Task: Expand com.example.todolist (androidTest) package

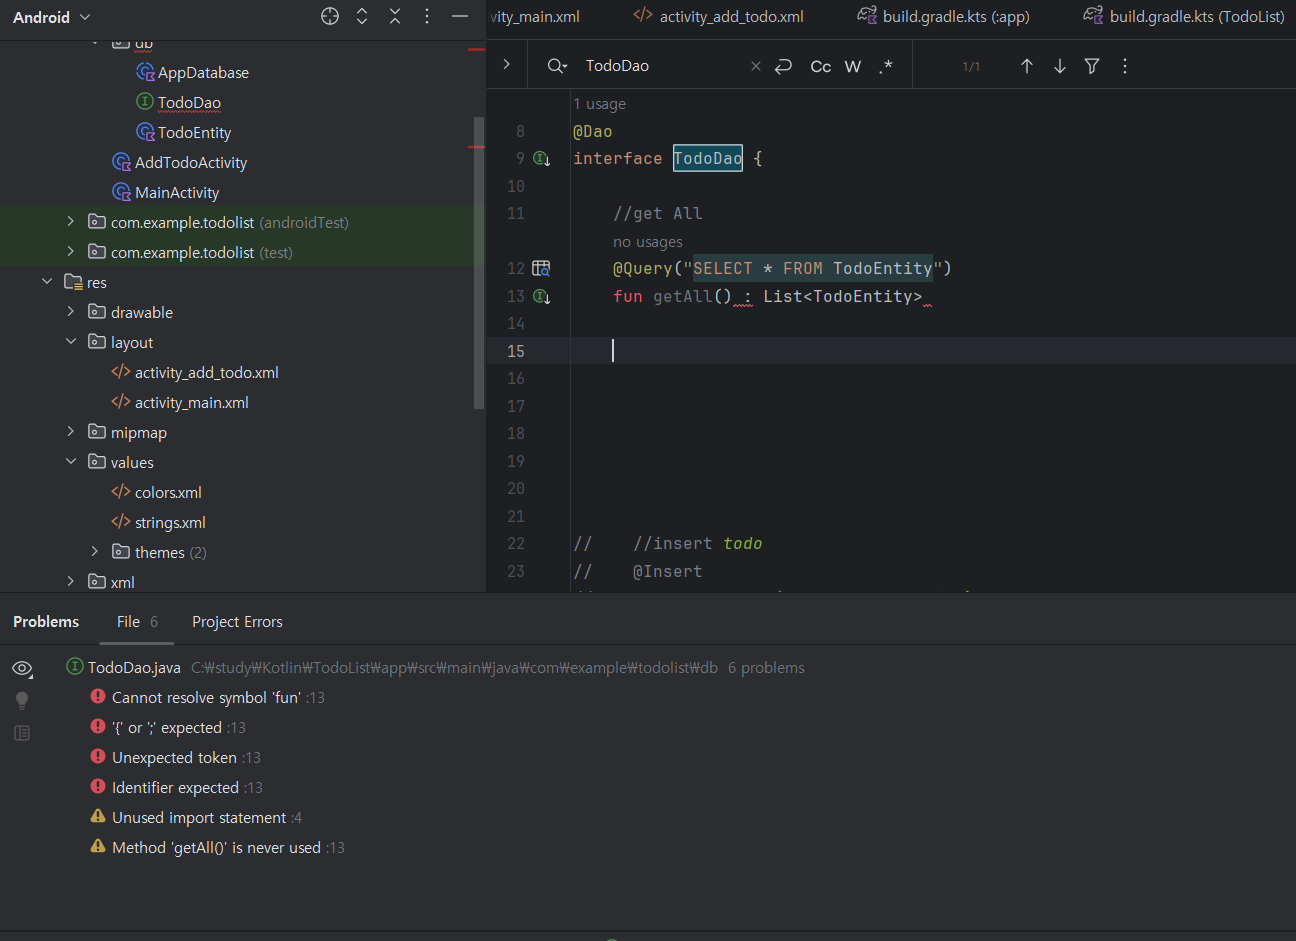Action: click(70, 221)
